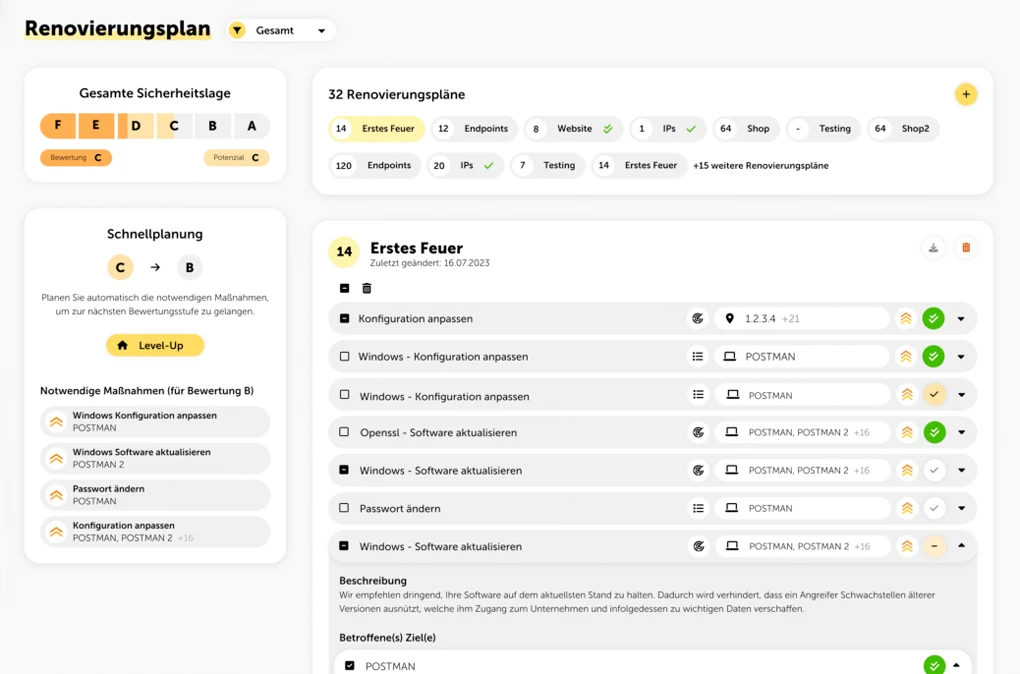Collapse the expanded Windows - Software aktualisieren row
The height and width of the screenshot is (674, 1020).
click(961, 546)
